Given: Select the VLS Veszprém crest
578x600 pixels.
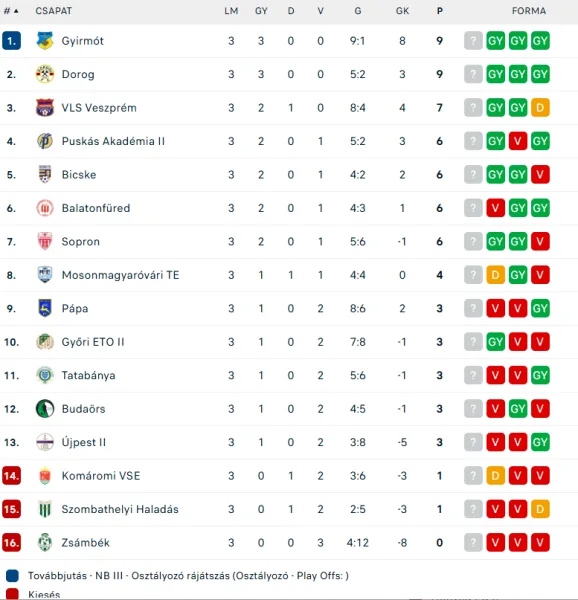Looking at the screenshot, I should (x=45, y=108).
